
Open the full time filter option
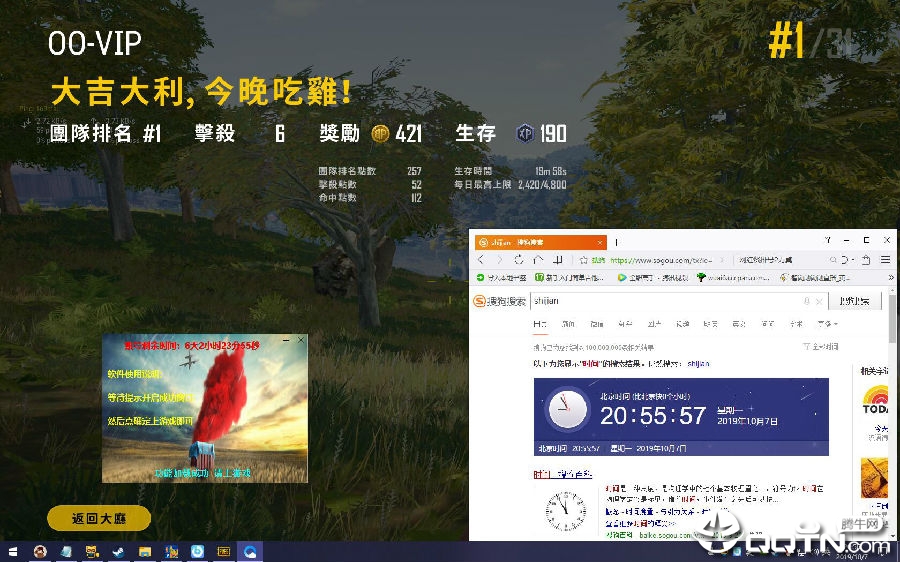point(821,347)
